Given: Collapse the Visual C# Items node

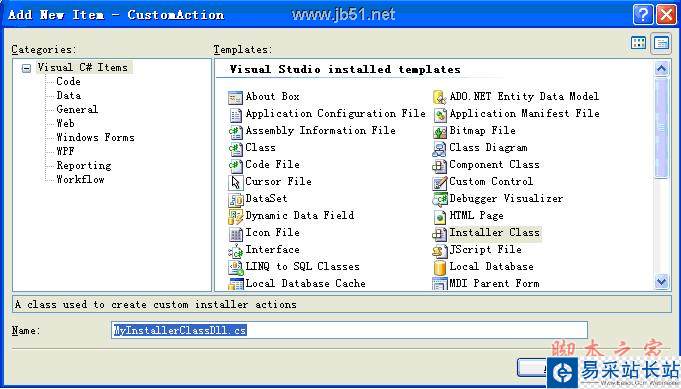Looking at the screenshot, I should pyautogui.click(x=26, y=68).
